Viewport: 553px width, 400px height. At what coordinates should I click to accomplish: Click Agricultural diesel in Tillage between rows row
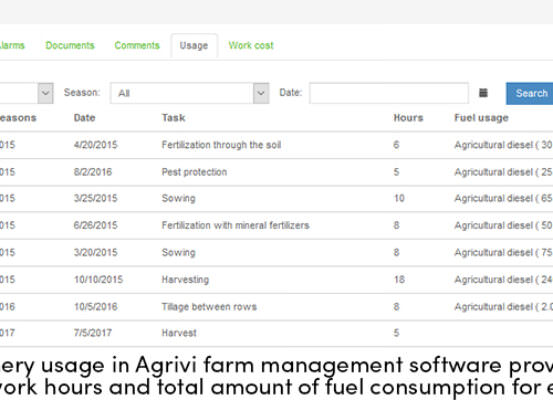point(504,307)
